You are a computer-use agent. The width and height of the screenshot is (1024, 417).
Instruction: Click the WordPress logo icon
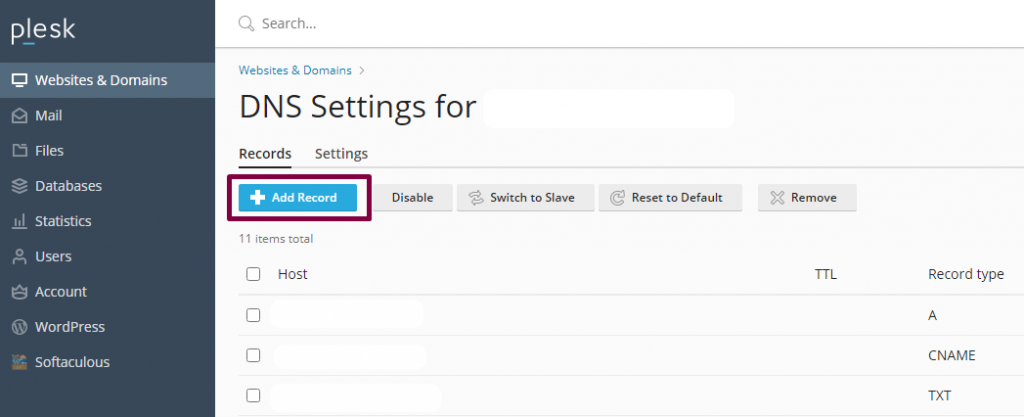pyautogui.click(x=19, y=327)
